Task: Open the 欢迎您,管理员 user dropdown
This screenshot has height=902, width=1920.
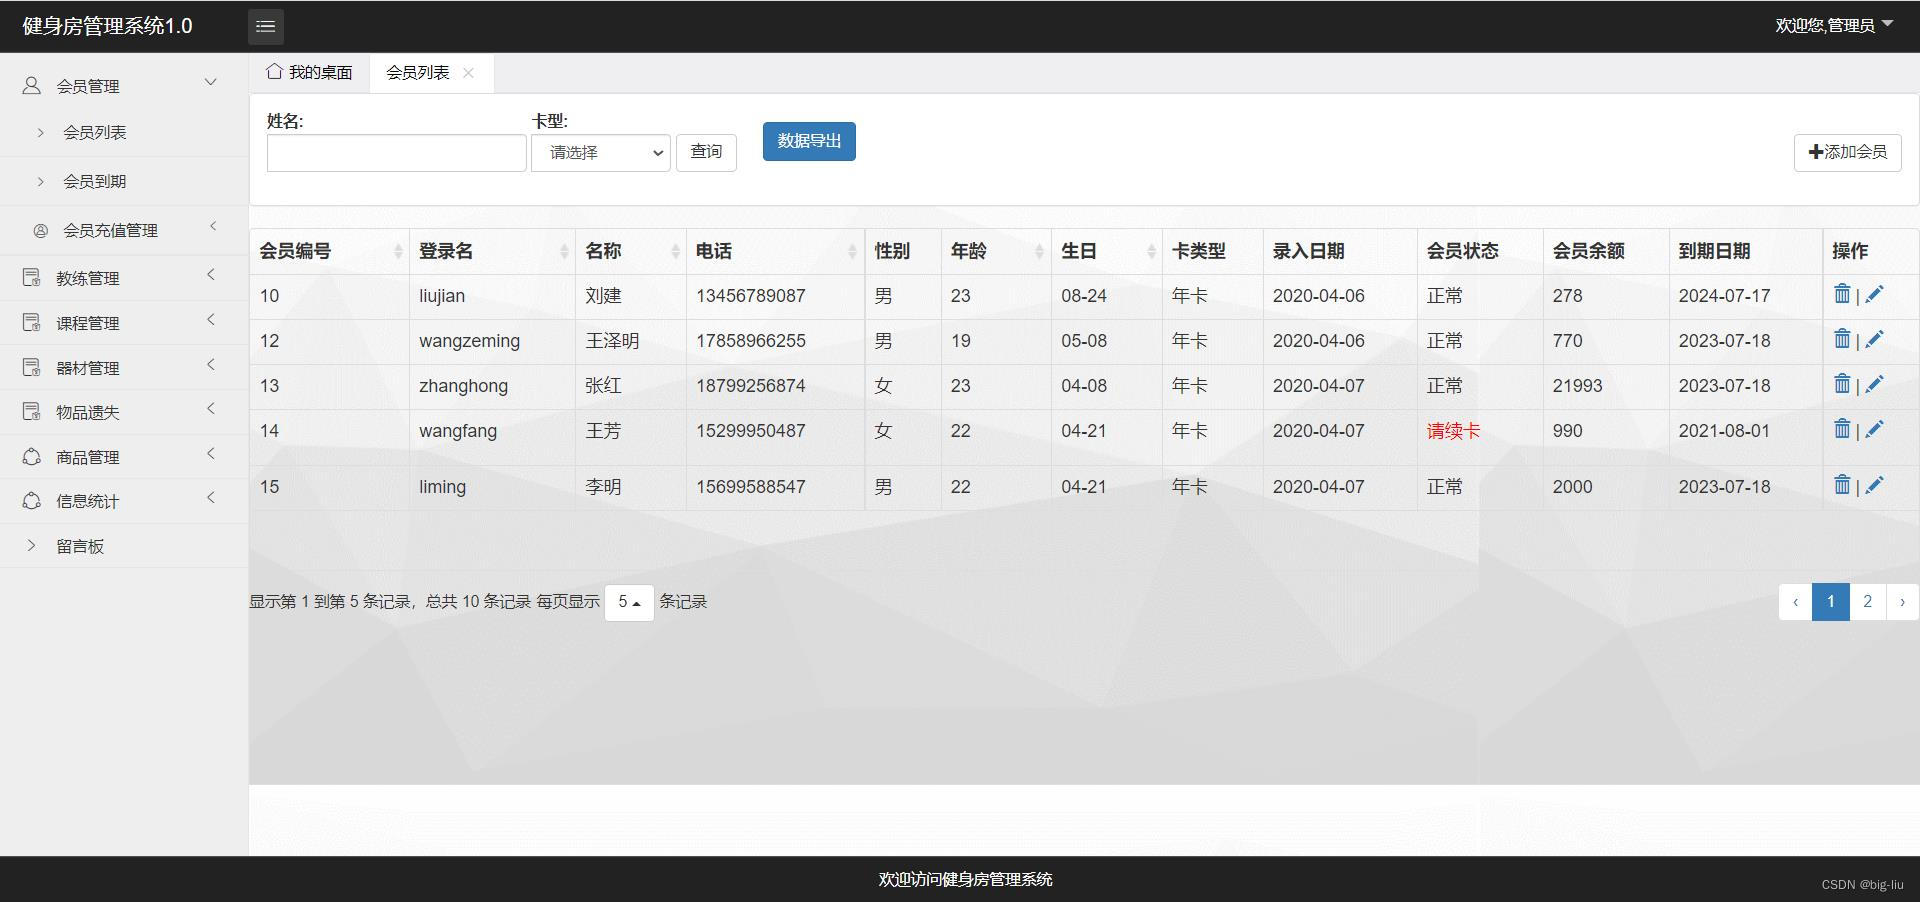Action: 1834,26
